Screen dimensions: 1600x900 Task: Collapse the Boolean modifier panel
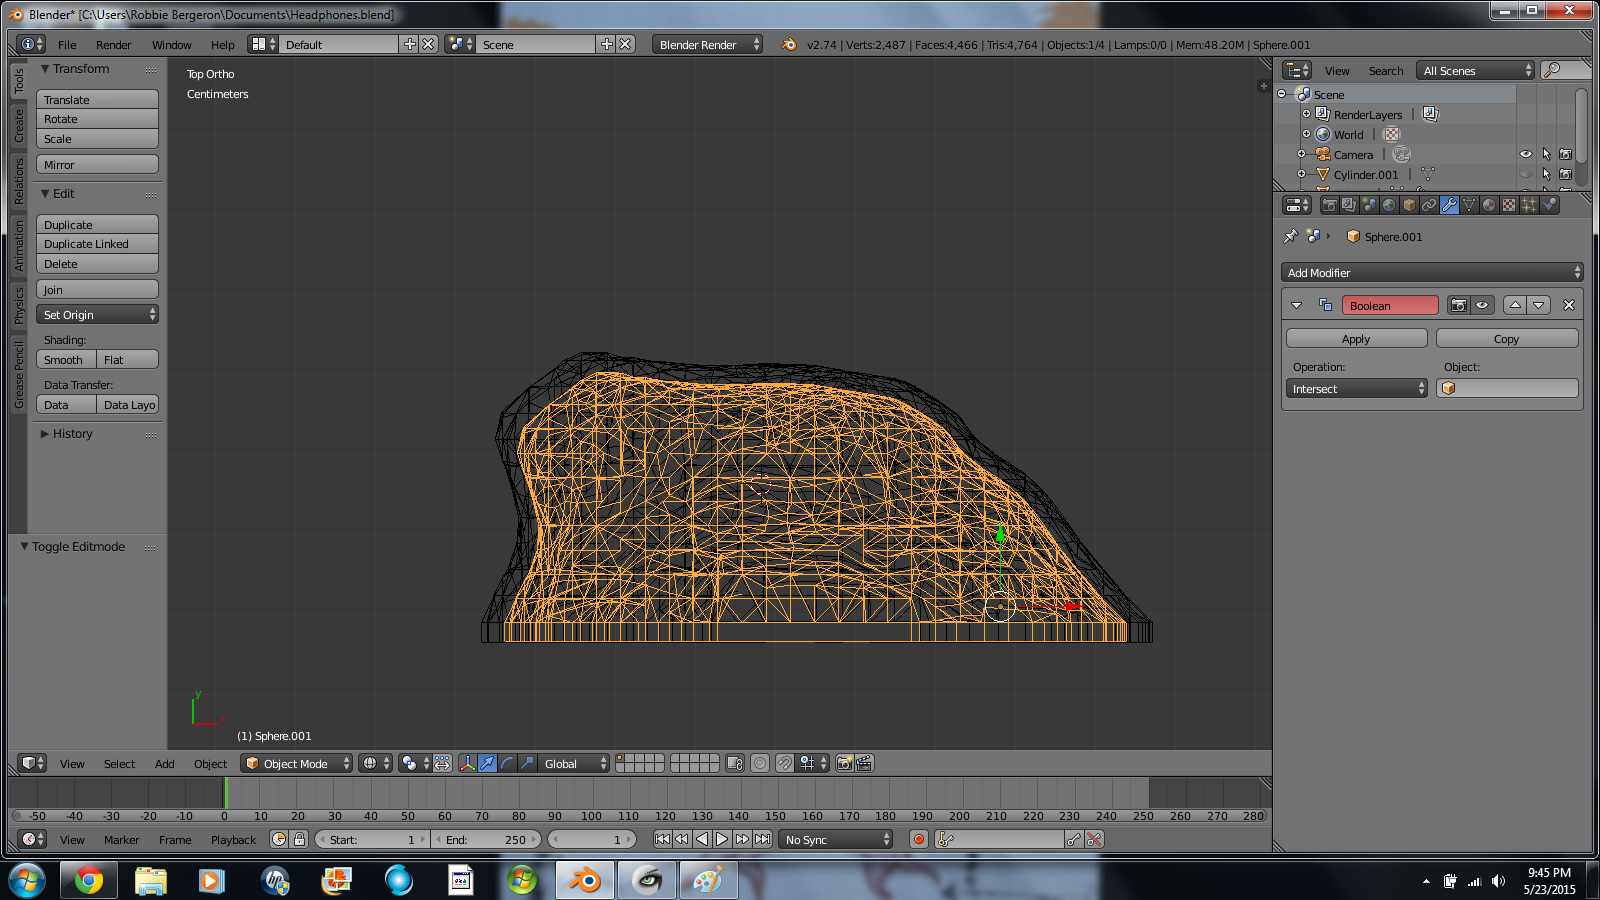1297,305
